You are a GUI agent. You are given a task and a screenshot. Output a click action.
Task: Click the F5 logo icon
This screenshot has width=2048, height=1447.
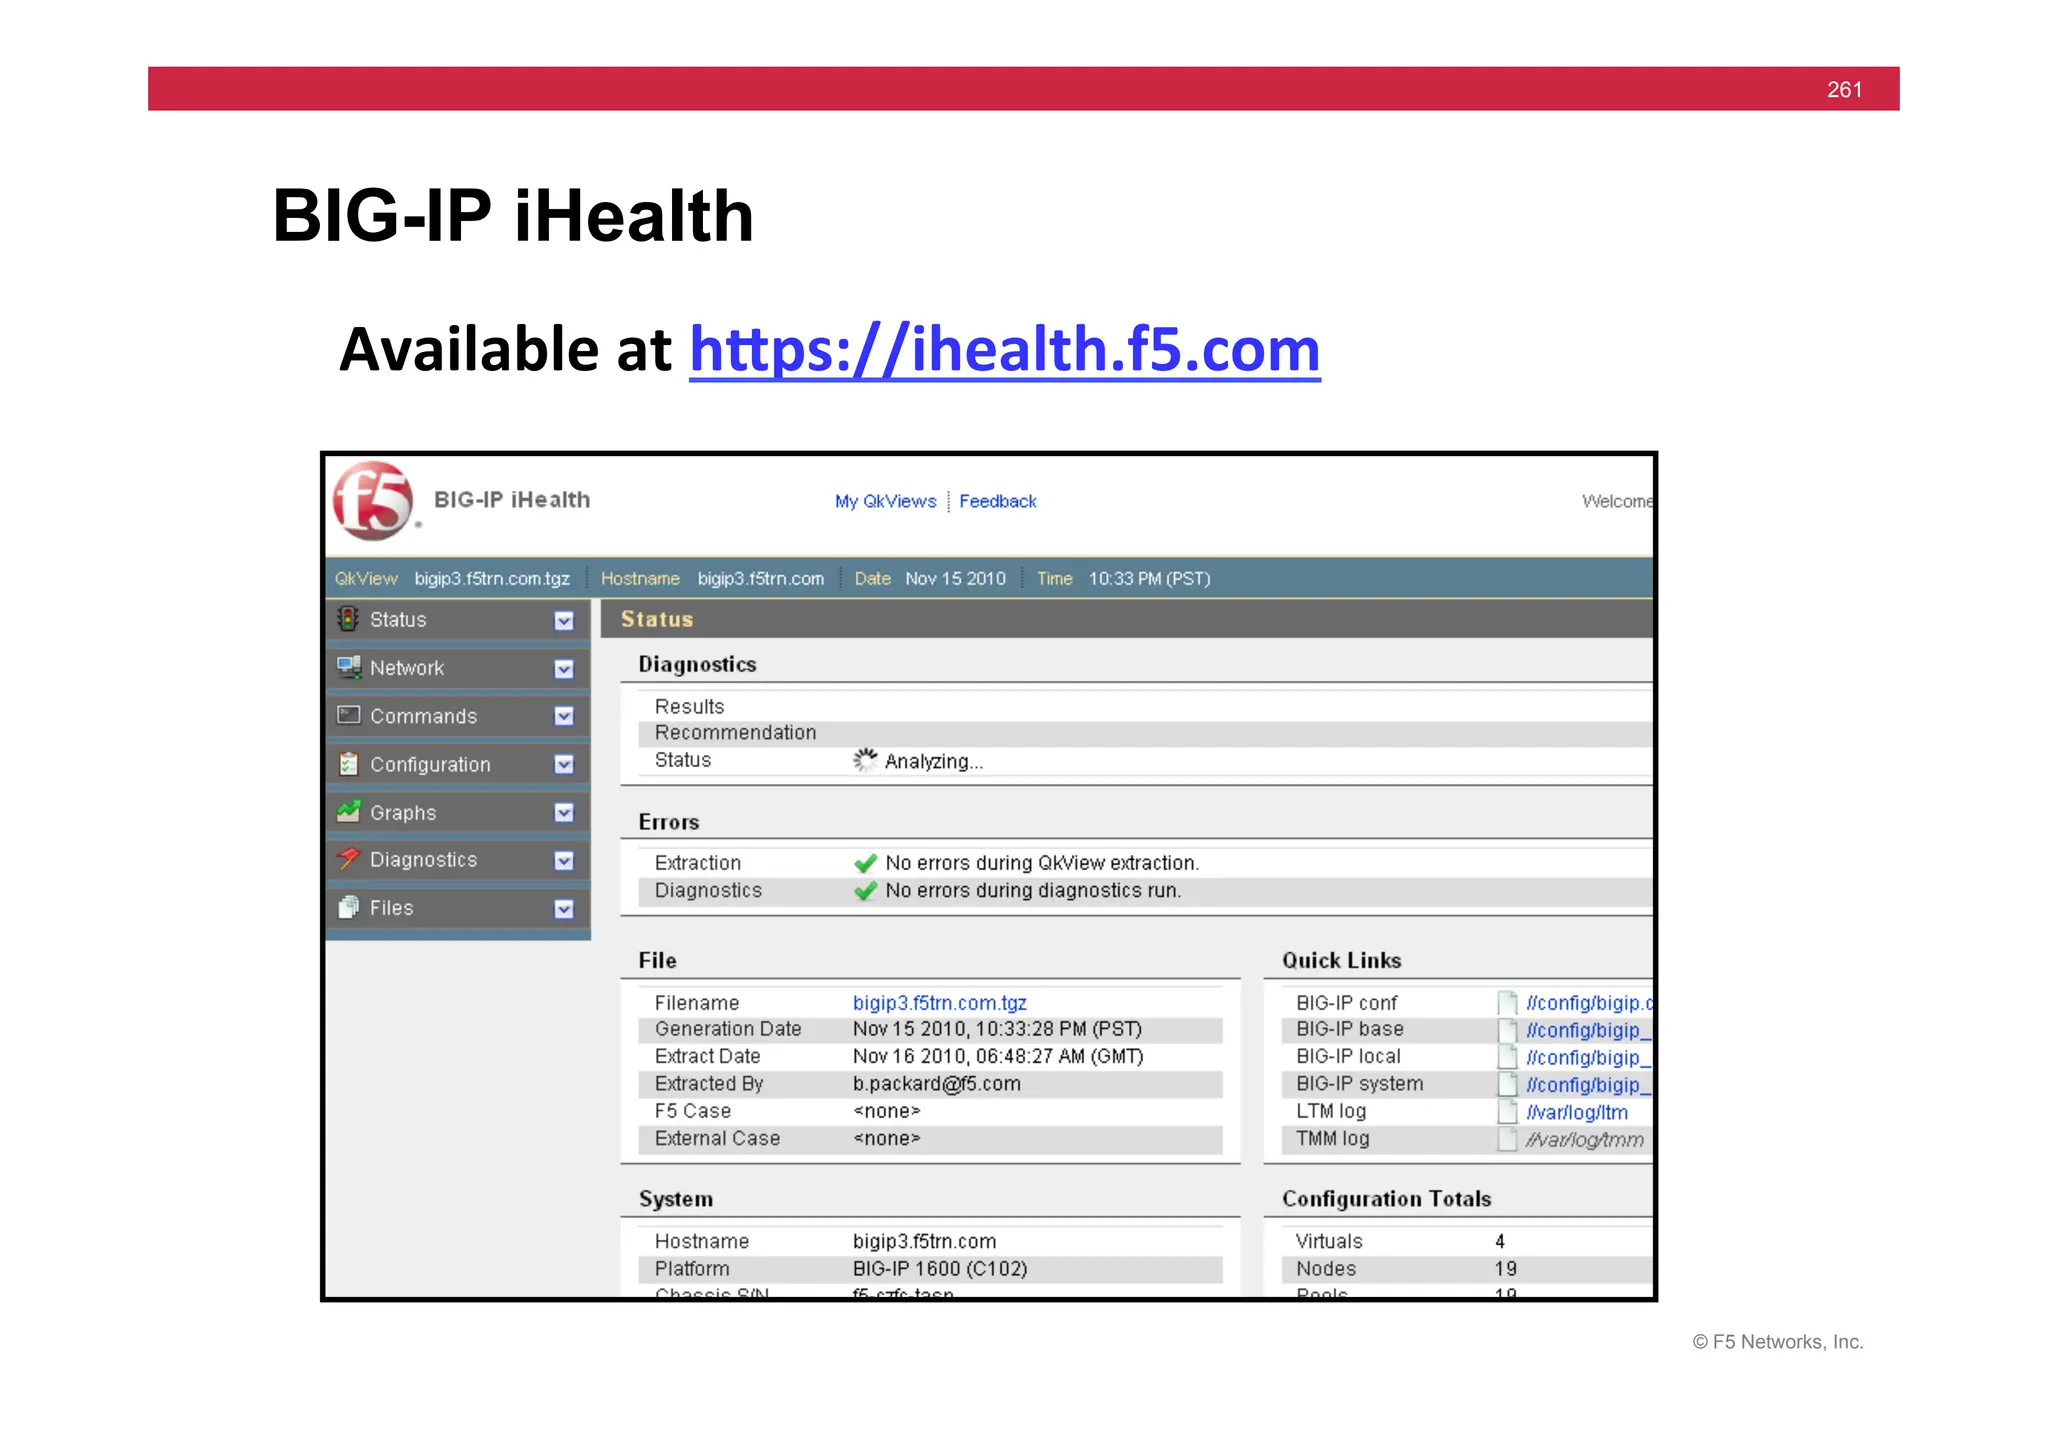[373, 500]
